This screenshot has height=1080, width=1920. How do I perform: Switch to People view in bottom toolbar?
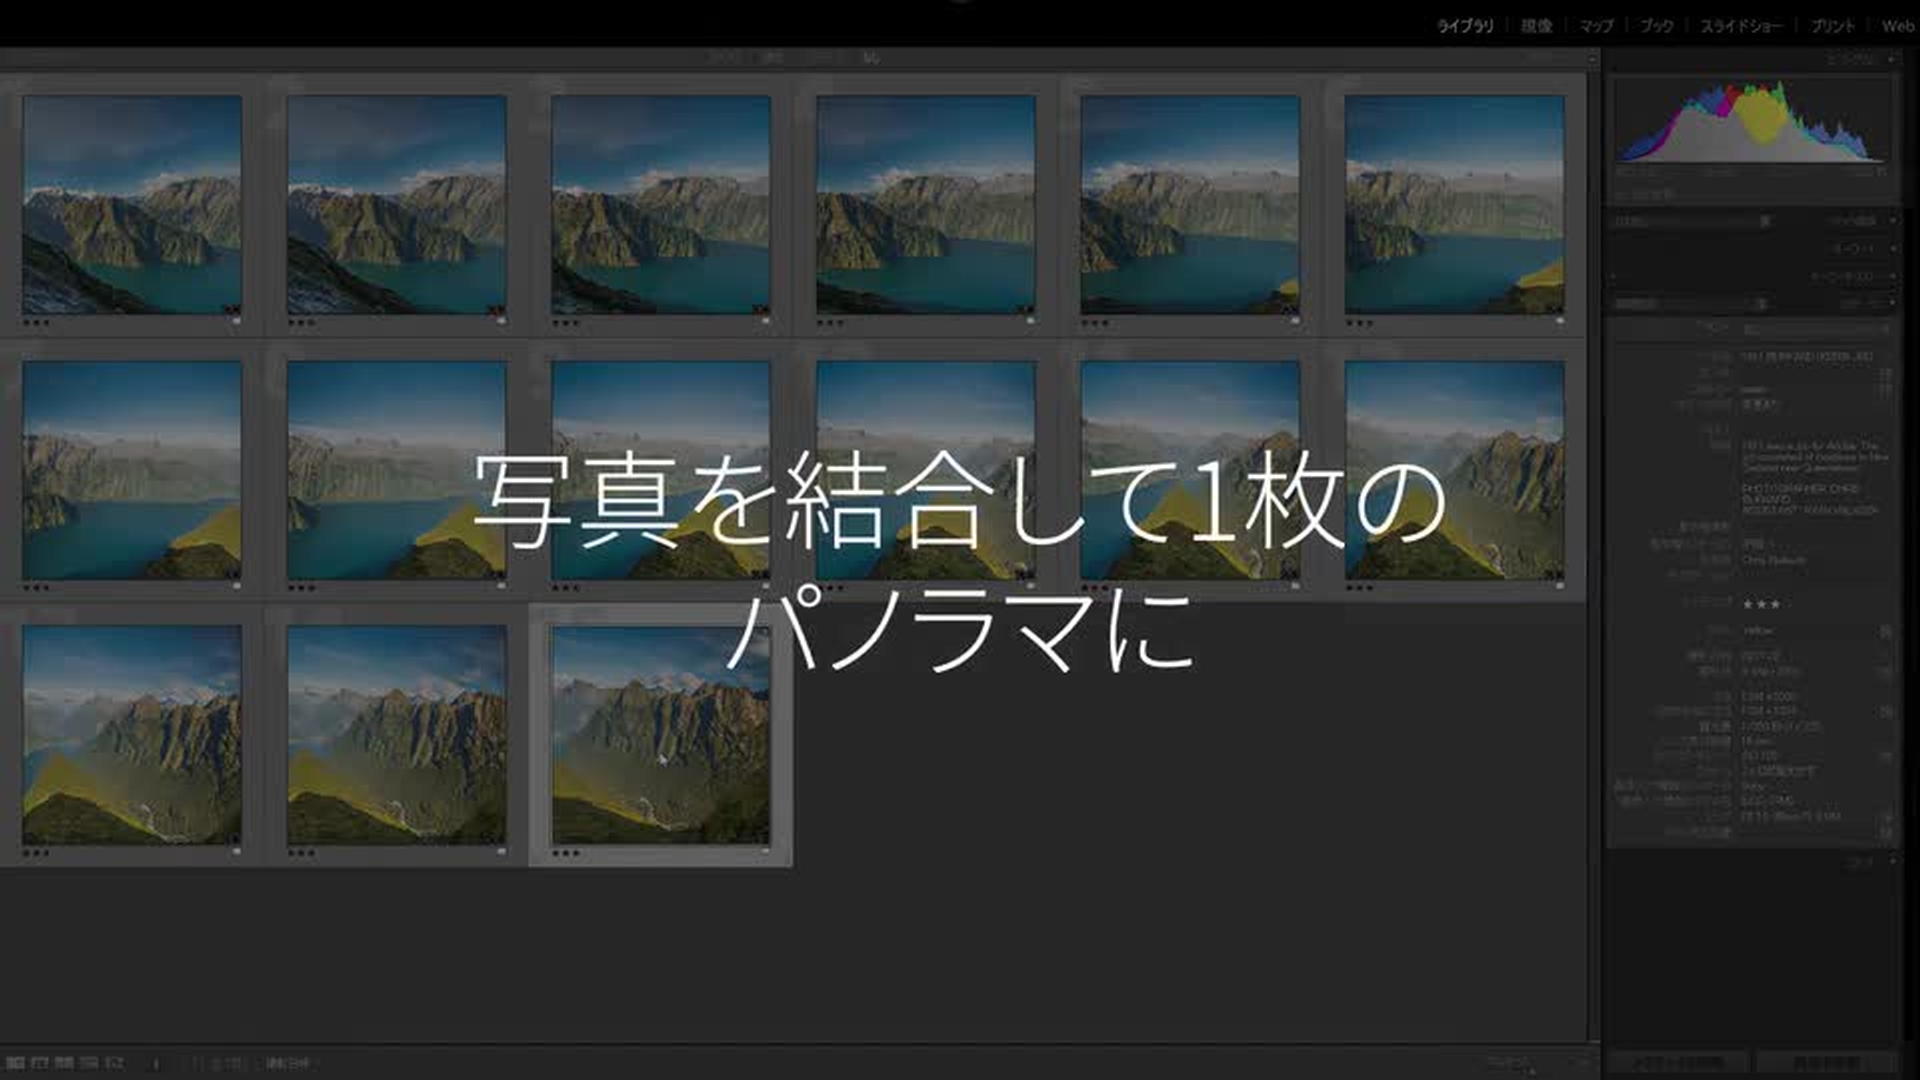114,1063
